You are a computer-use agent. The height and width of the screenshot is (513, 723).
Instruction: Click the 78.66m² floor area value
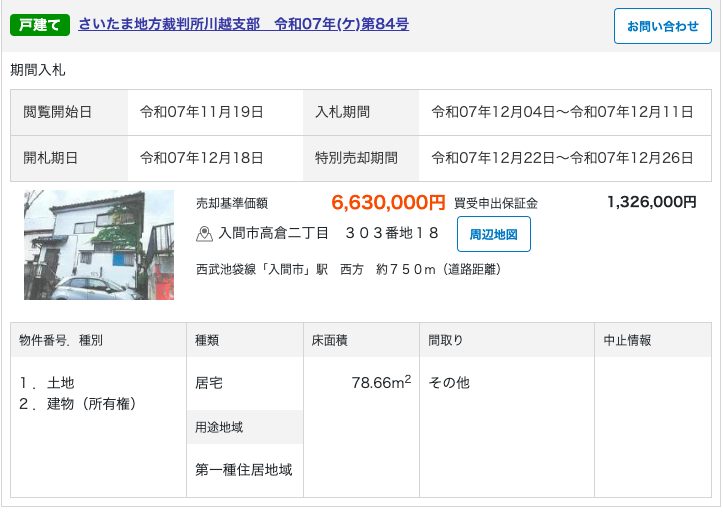point(381,382)
